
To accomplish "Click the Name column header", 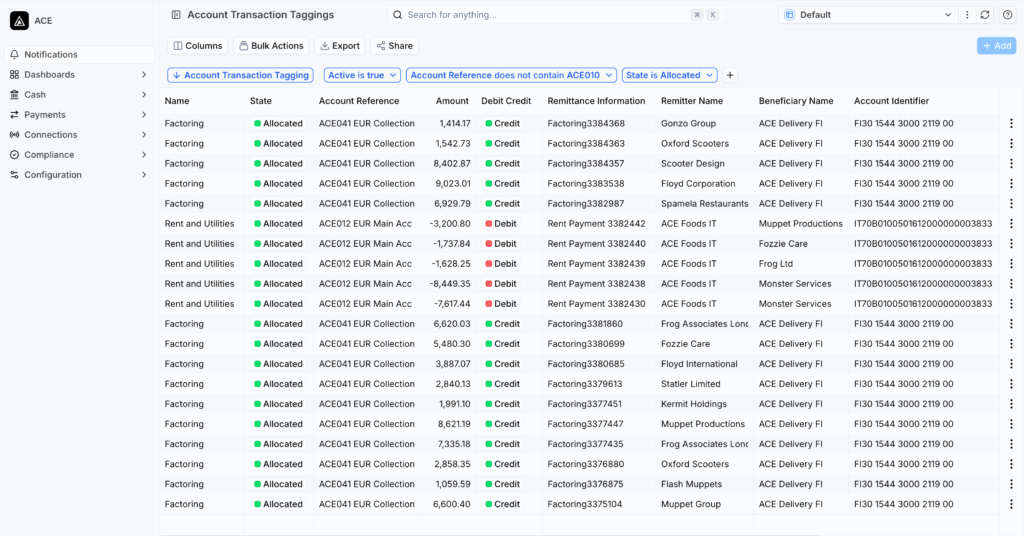I will [177, 101].
